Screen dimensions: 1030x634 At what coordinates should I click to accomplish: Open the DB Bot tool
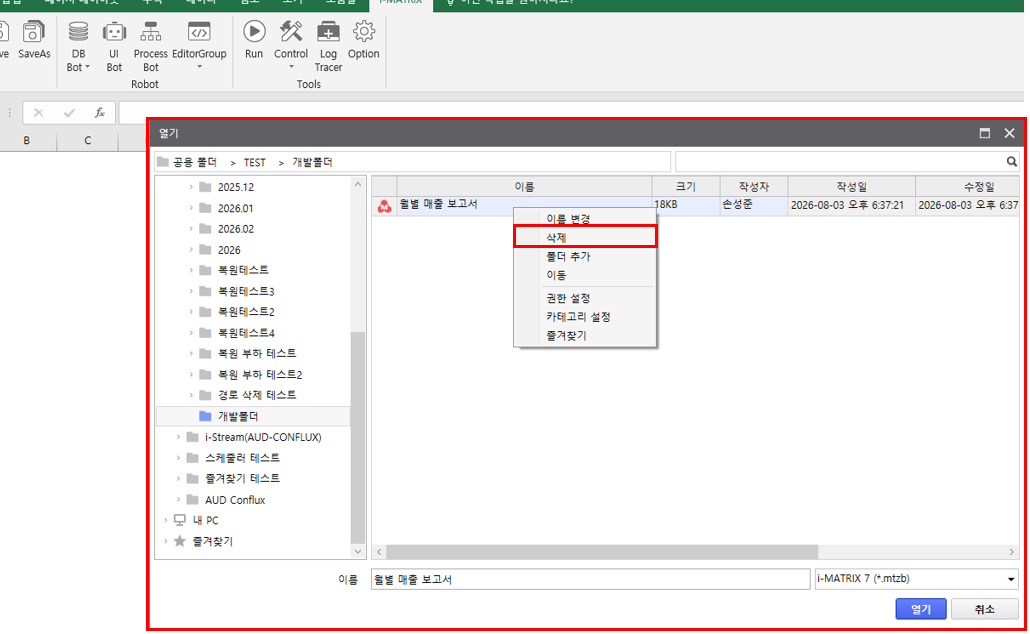point(78,46)
